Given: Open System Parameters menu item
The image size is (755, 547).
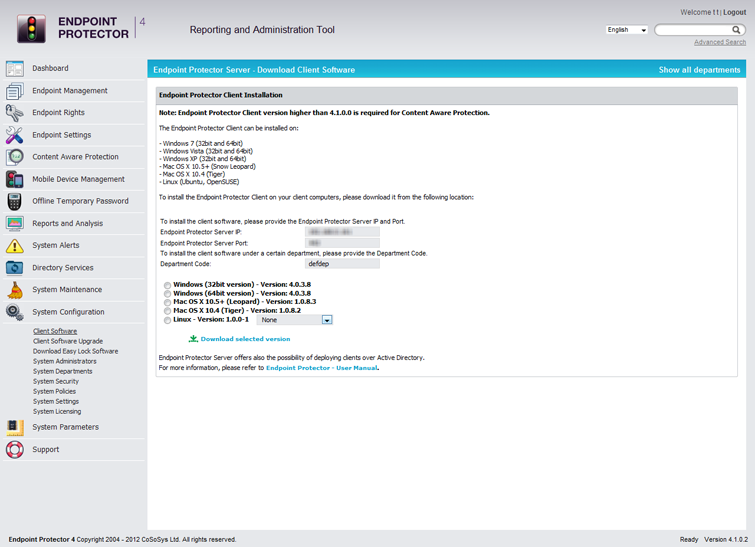Looking at the screenshot, I should 65,427.
